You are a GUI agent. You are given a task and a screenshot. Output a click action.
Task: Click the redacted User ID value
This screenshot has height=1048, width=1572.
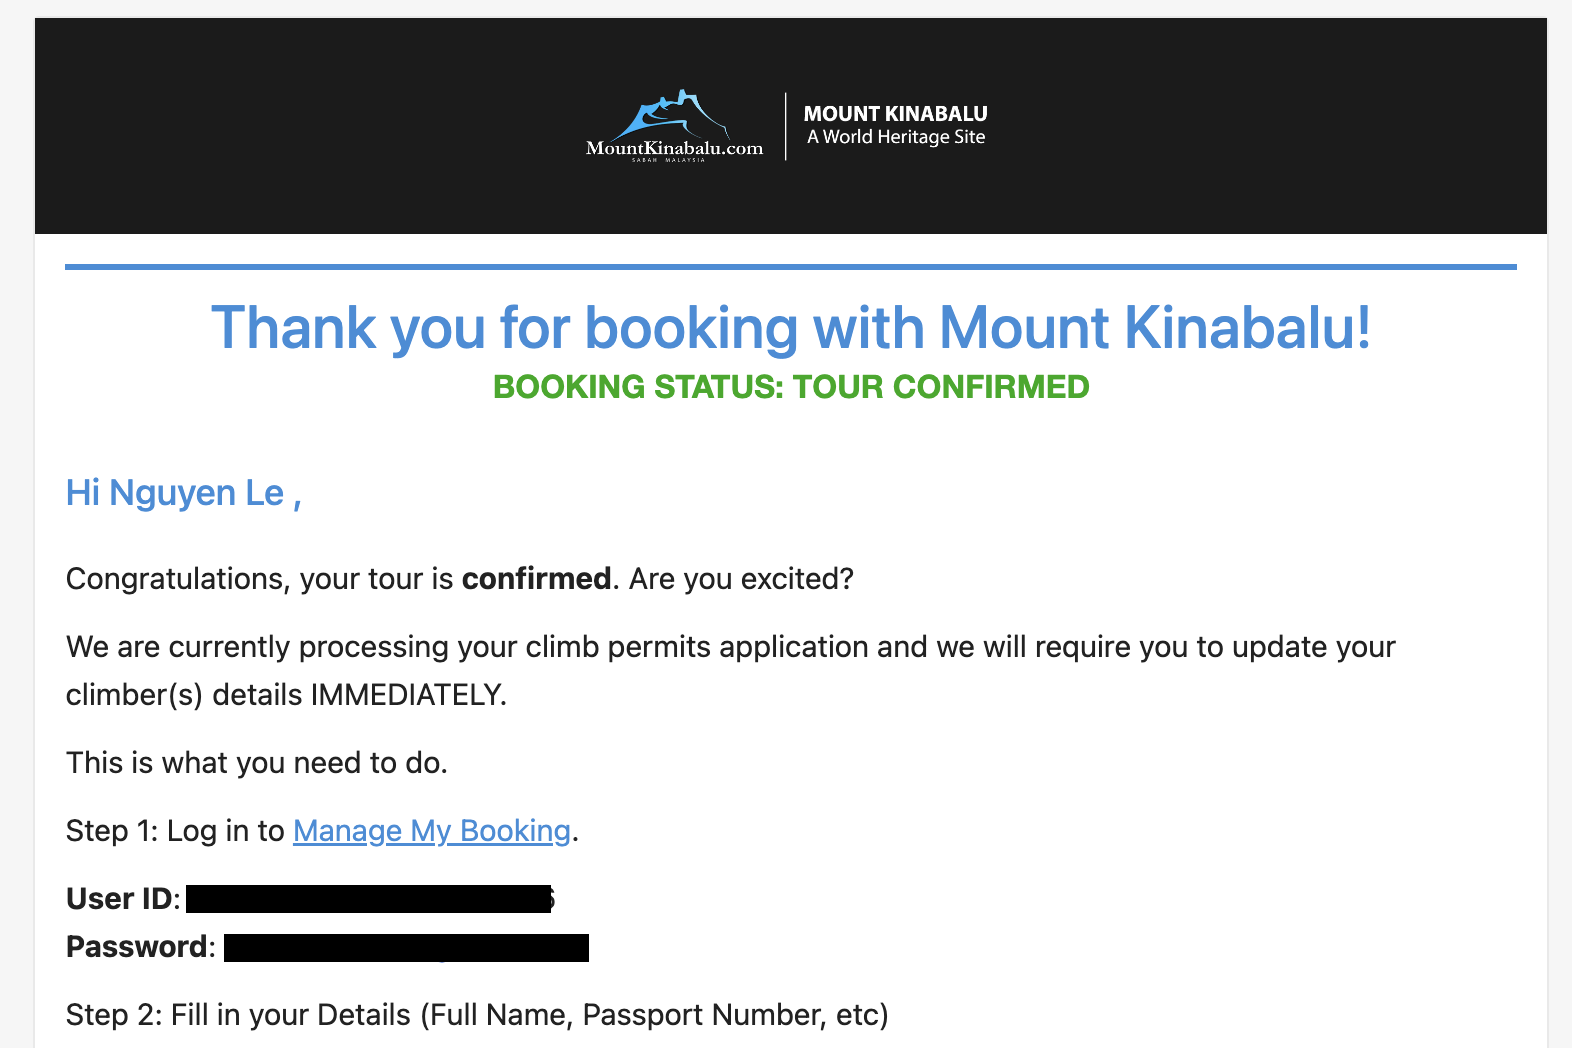[368, 899]
